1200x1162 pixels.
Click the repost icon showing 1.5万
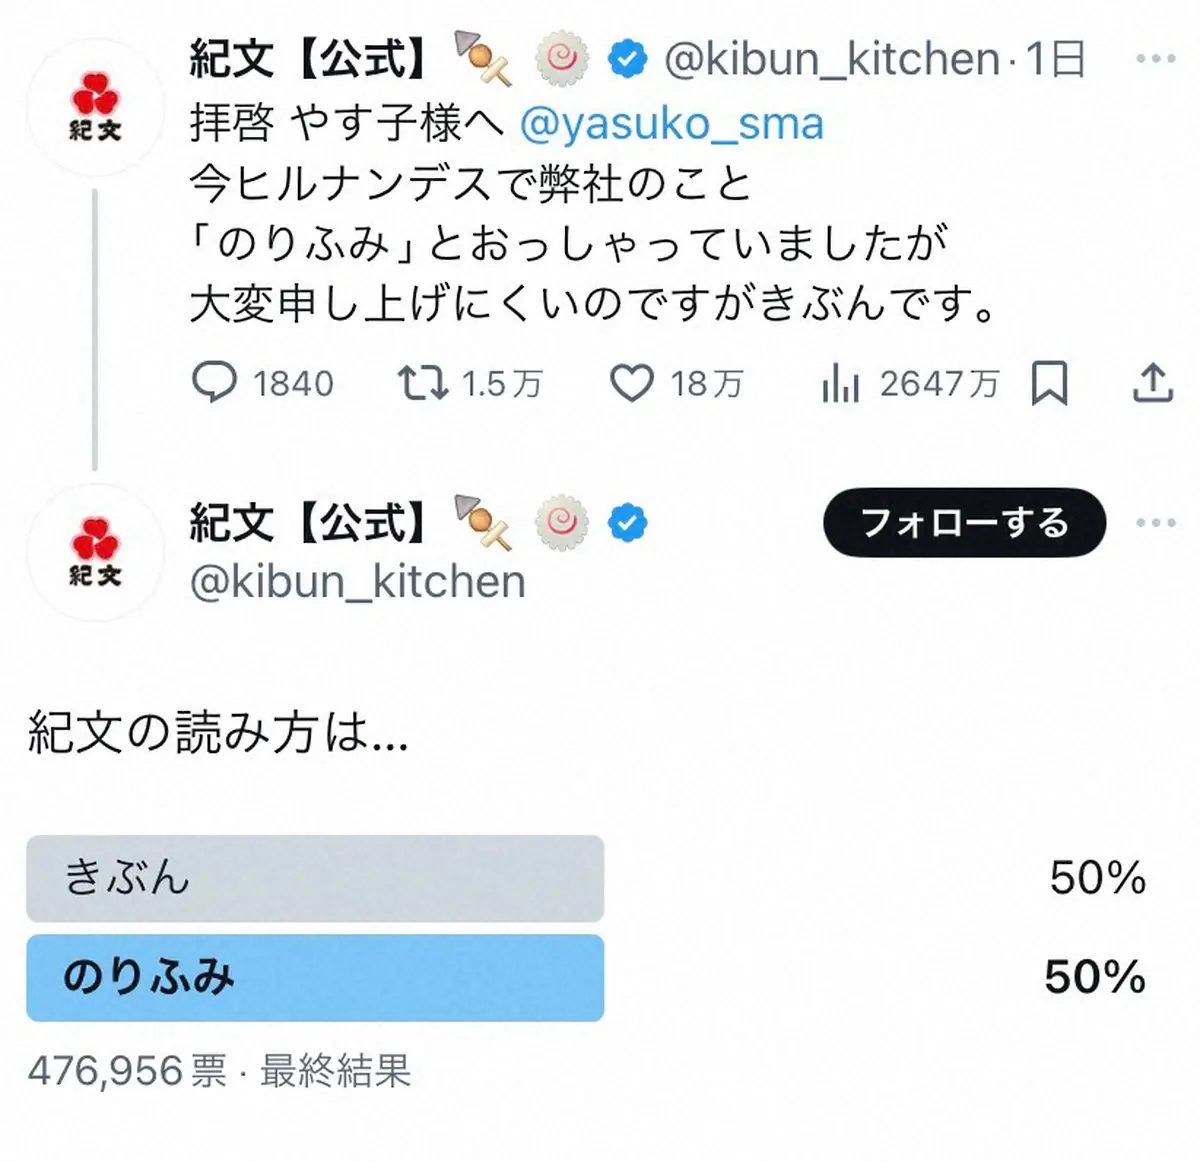[426, 382]
